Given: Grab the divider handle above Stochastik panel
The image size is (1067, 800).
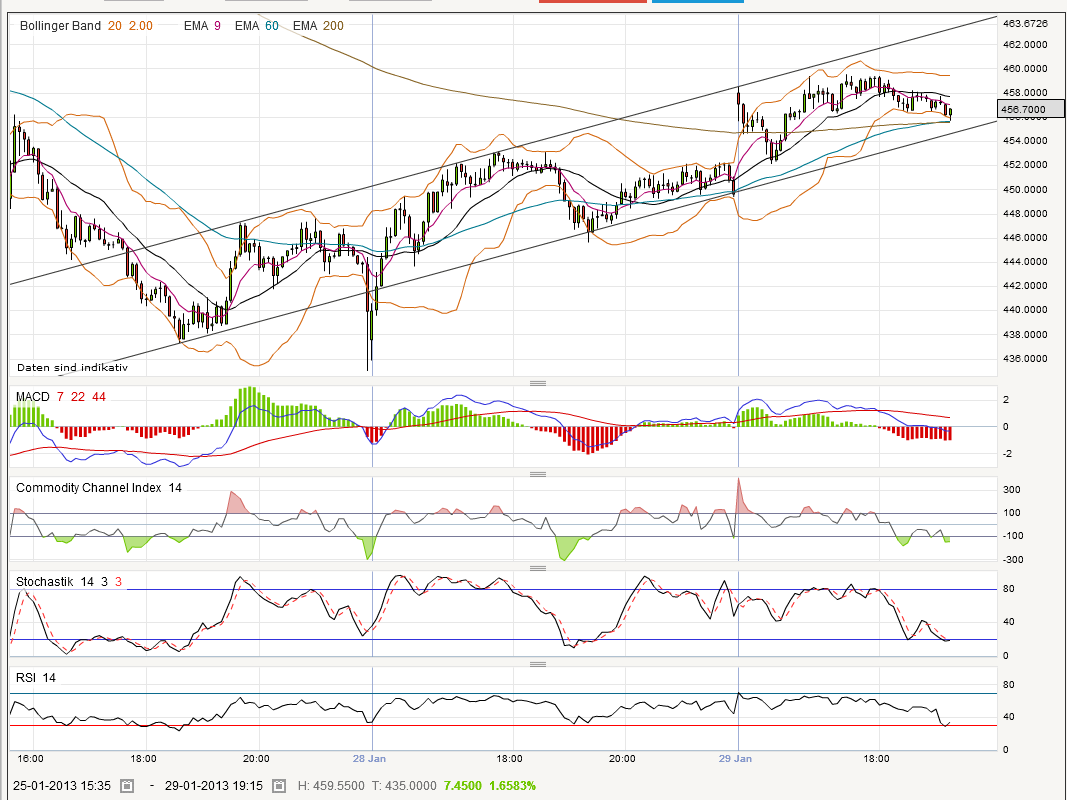Looking at the screenshot, I should [538, 568].
